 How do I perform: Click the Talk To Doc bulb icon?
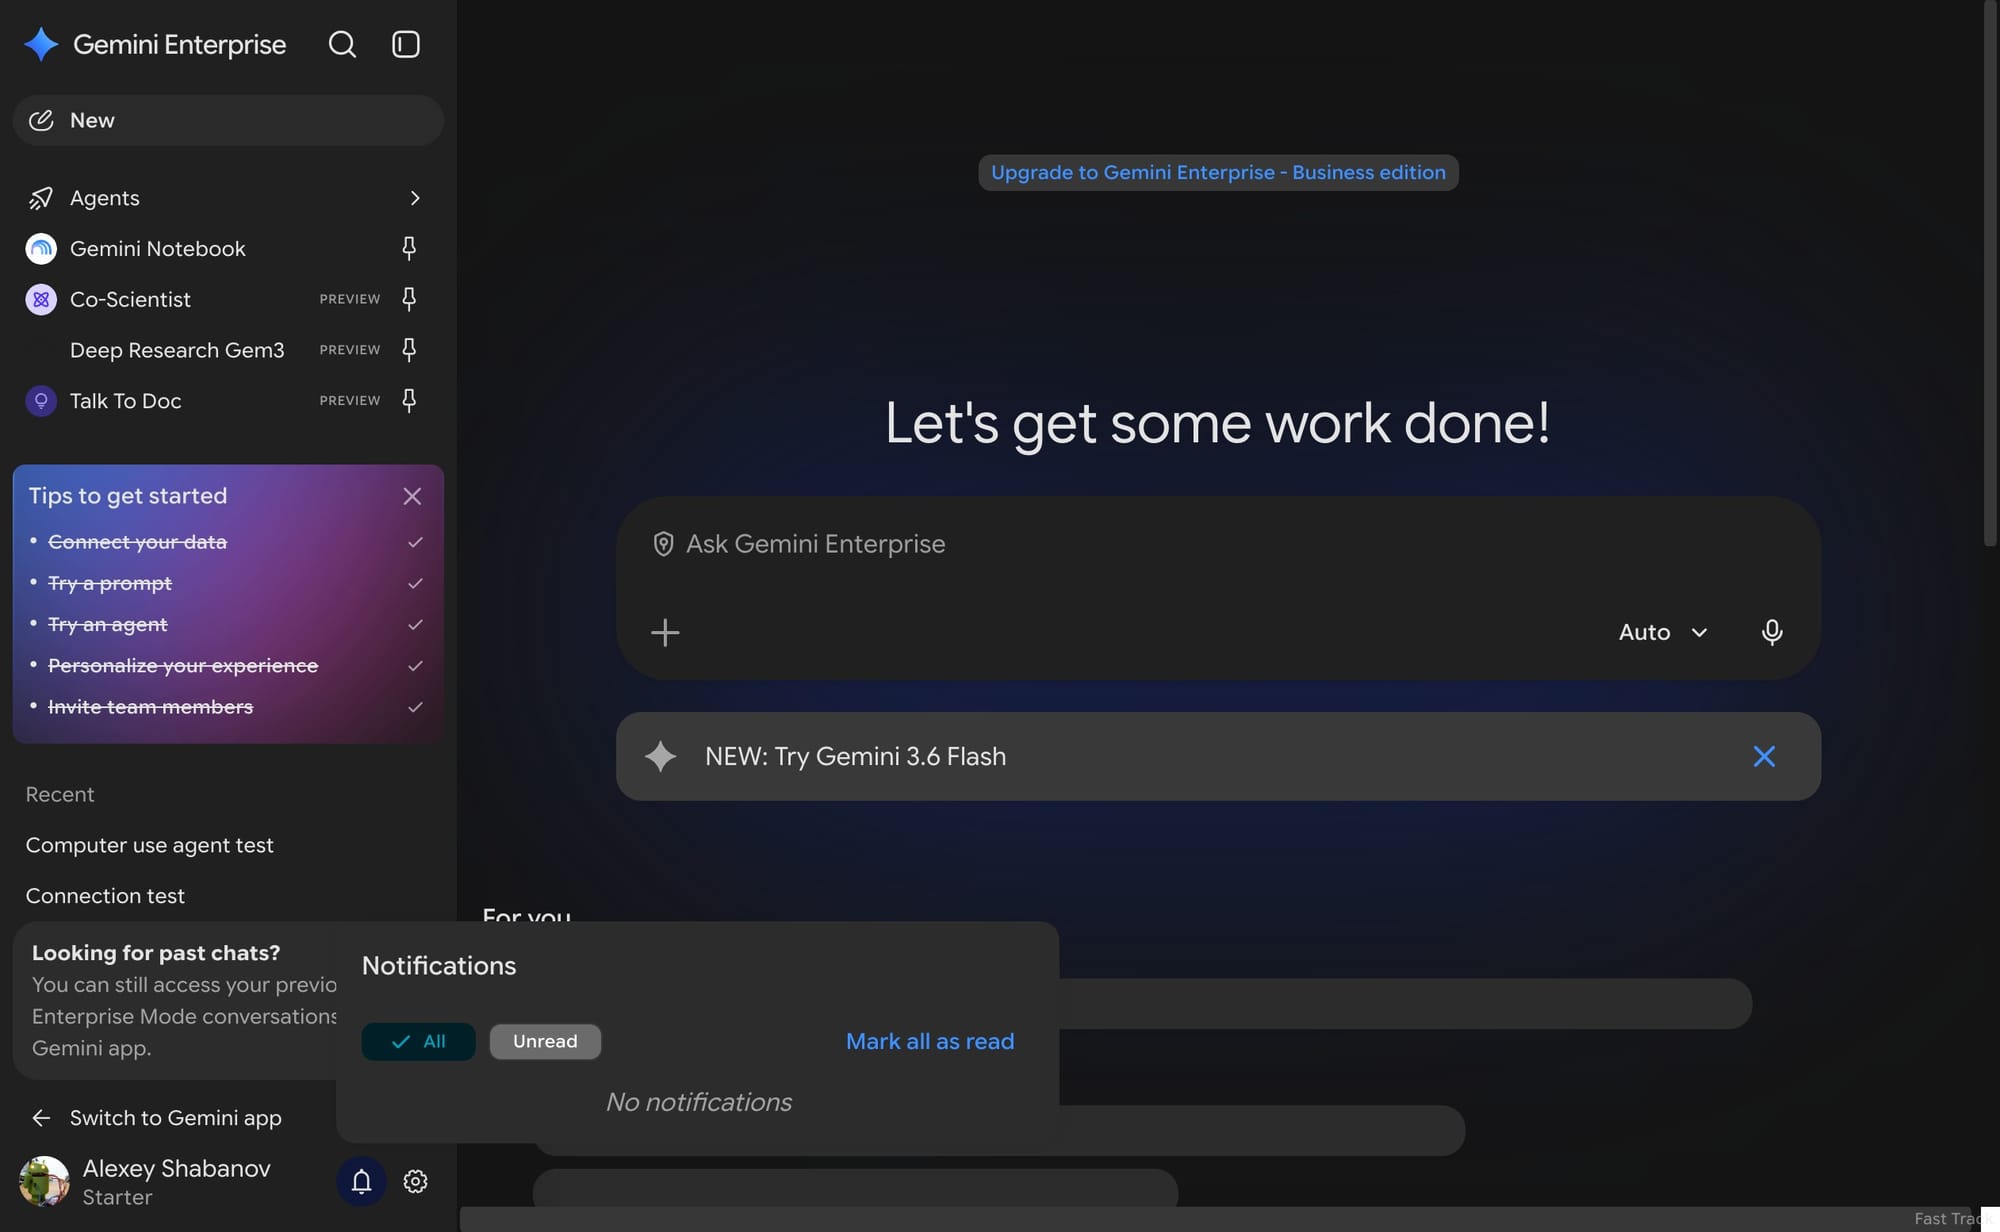click(x=41, y=401)
